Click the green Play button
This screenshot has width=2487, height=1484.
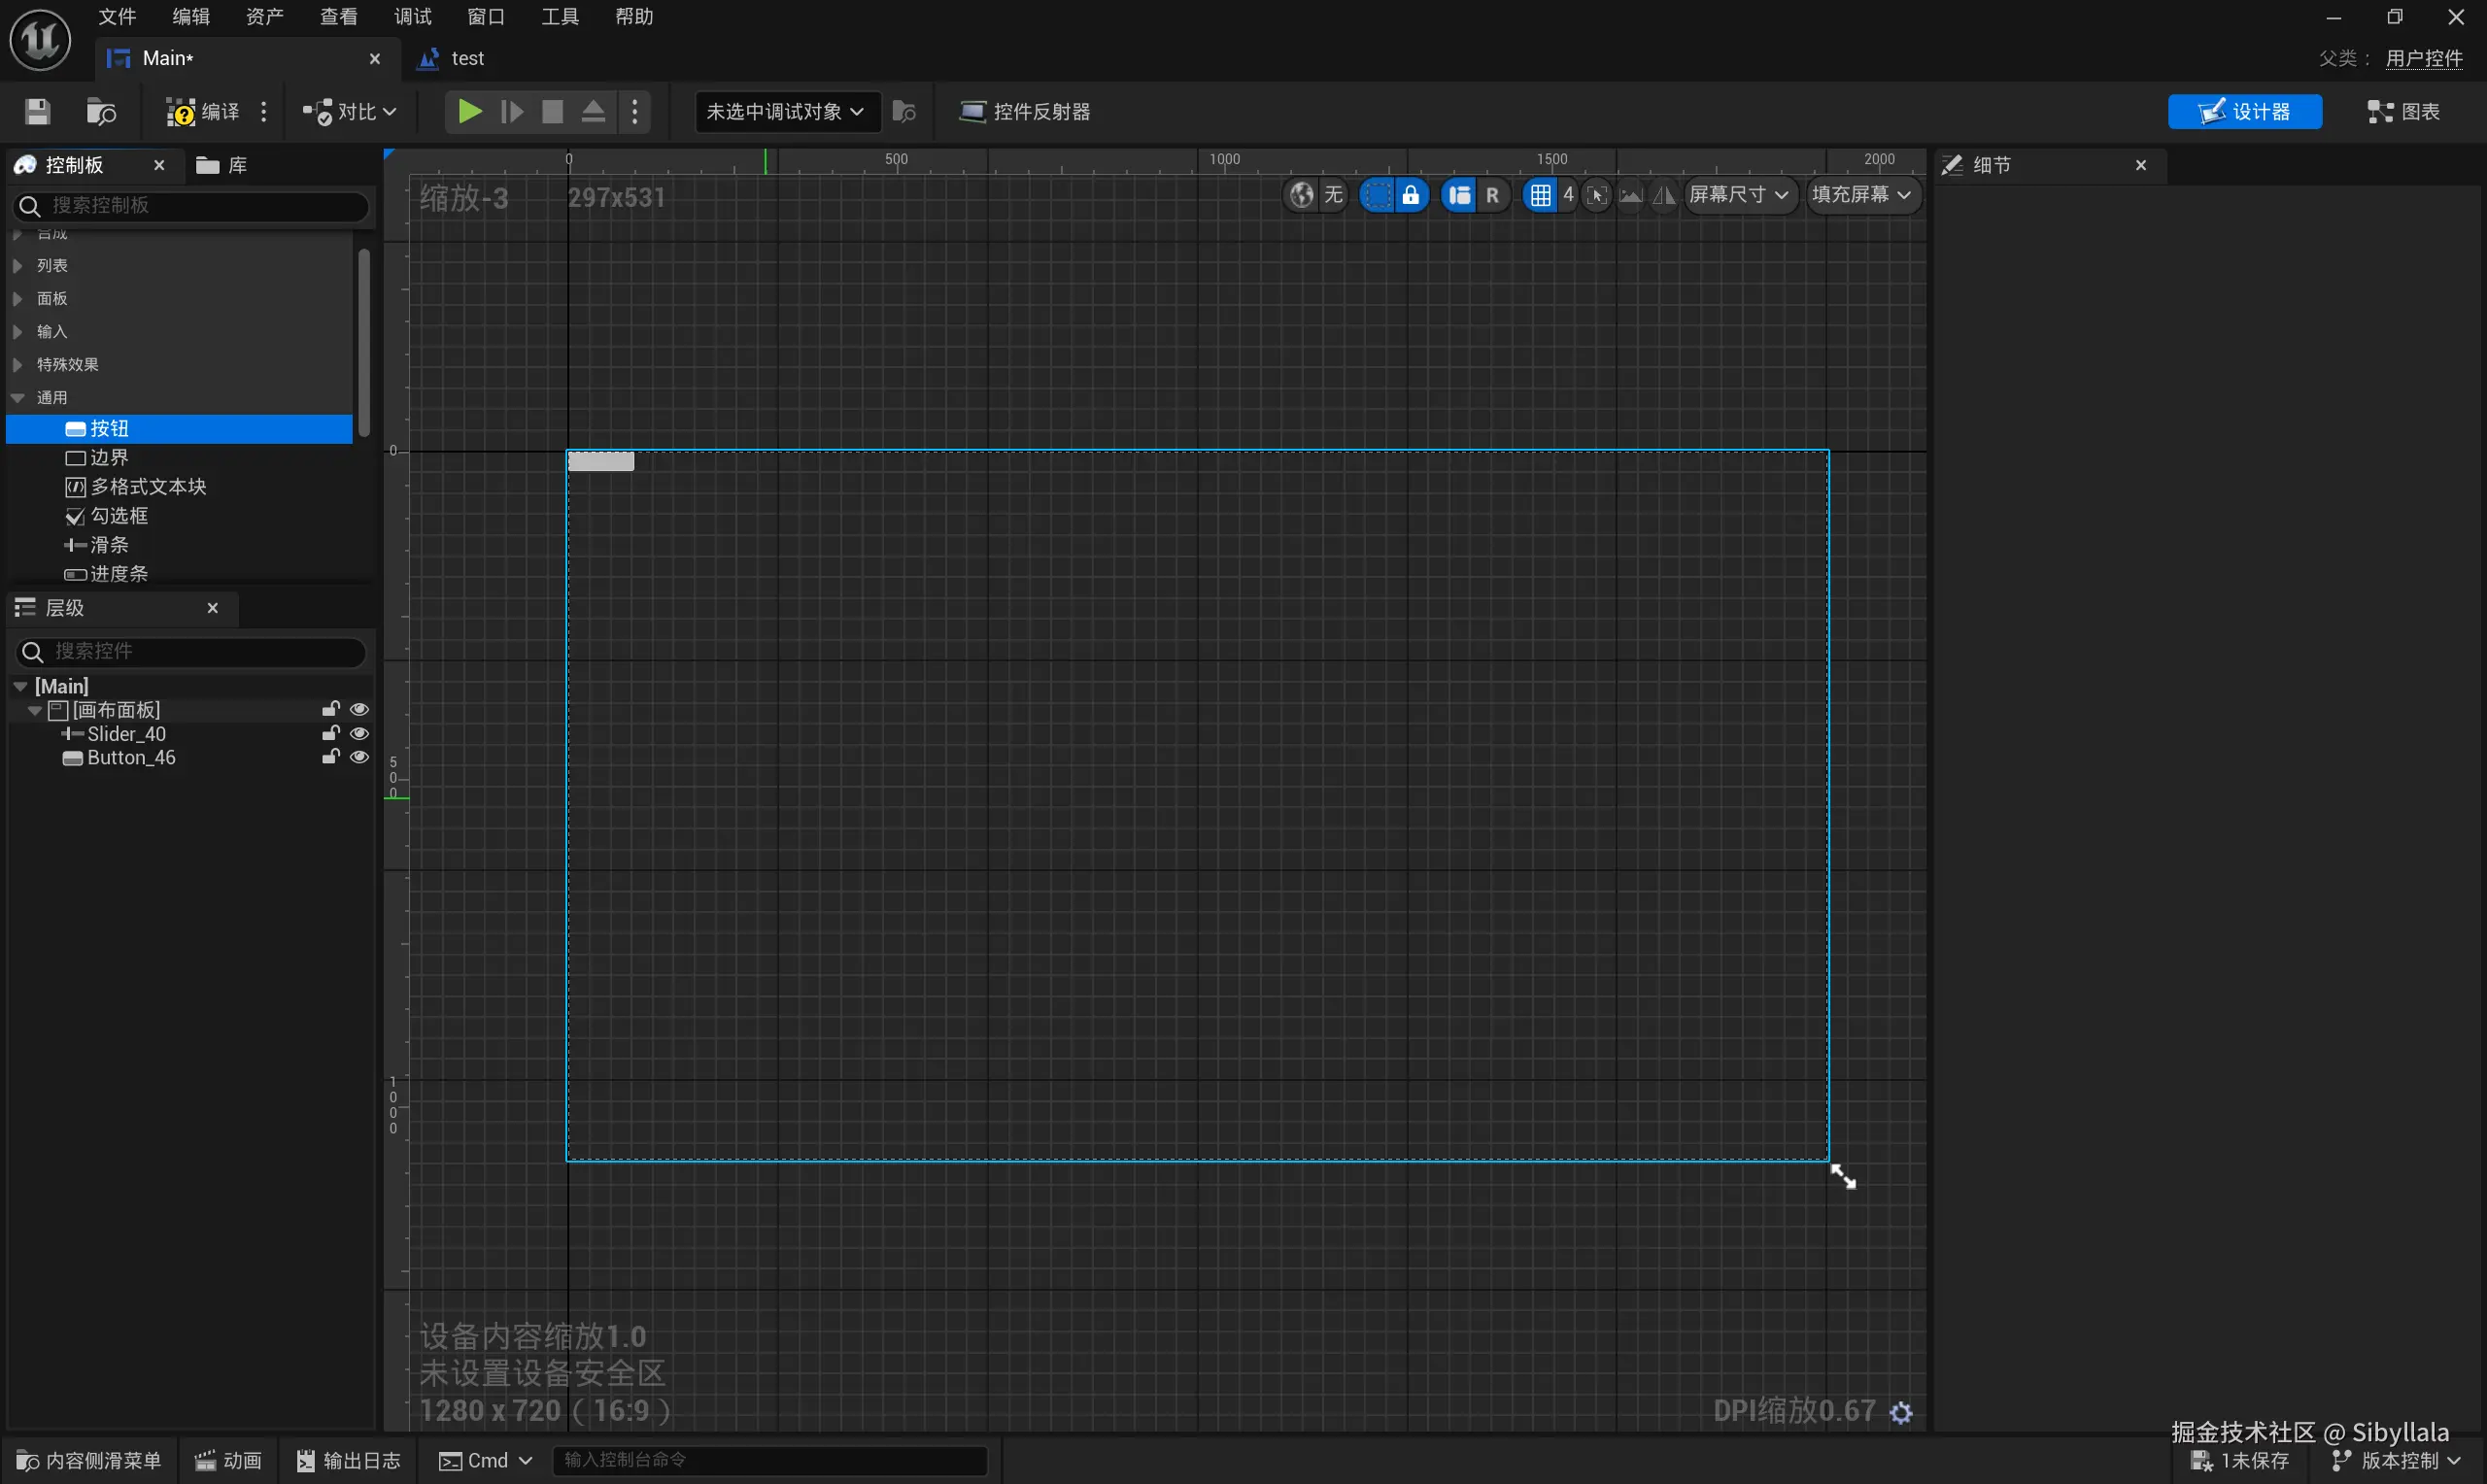pyautogui.click(x=468, y=112)
